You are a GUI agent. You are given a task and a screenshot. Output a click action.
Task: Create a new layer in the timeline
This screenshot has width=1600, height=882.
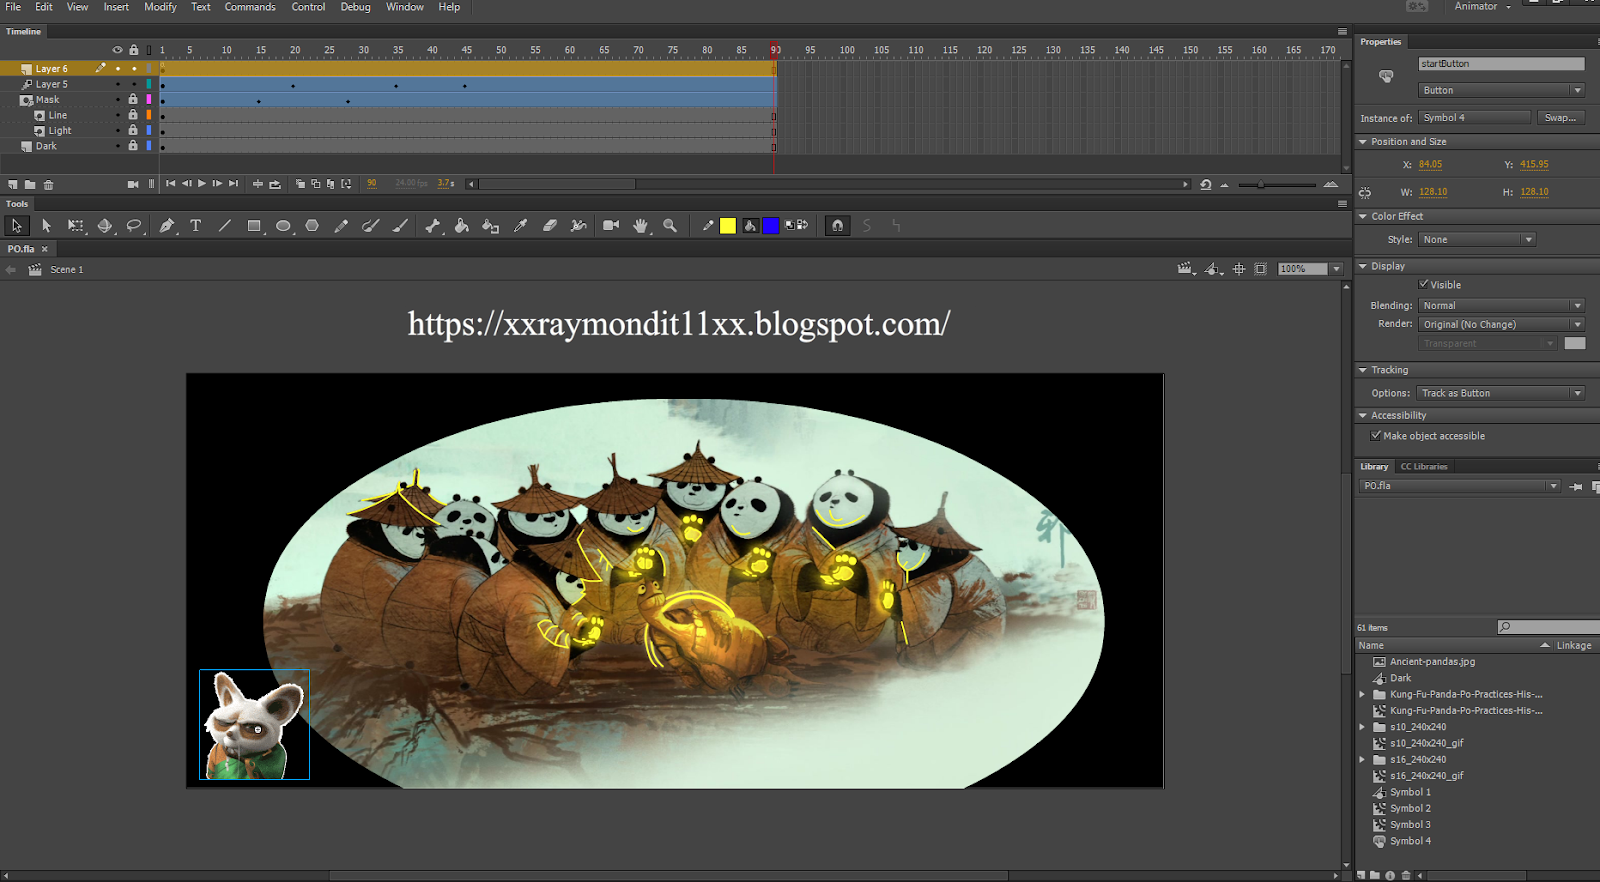pos(13,184)
